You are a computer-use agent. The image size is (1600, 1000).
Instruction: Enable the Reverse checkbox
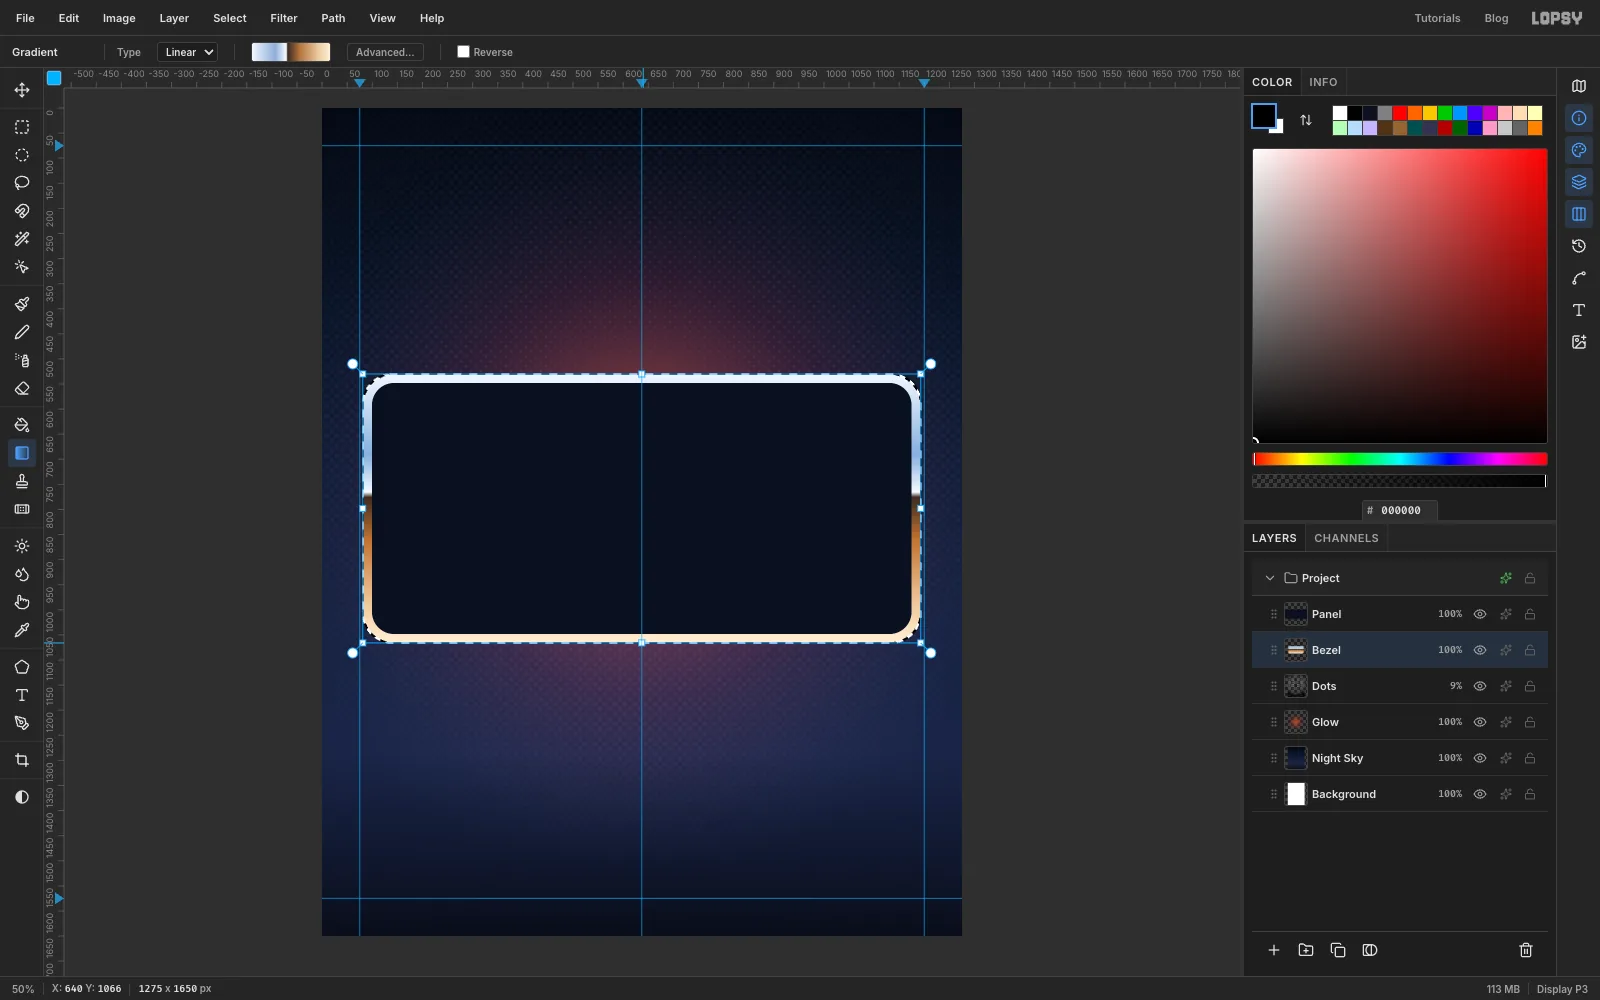(463, 52)
